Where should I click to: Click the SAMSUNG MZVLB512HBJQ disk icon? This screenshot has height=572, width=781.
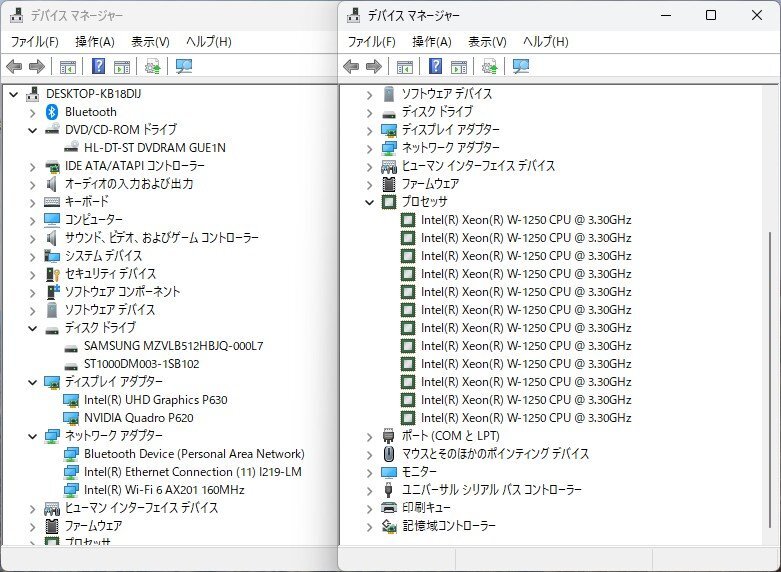[71, 348]
